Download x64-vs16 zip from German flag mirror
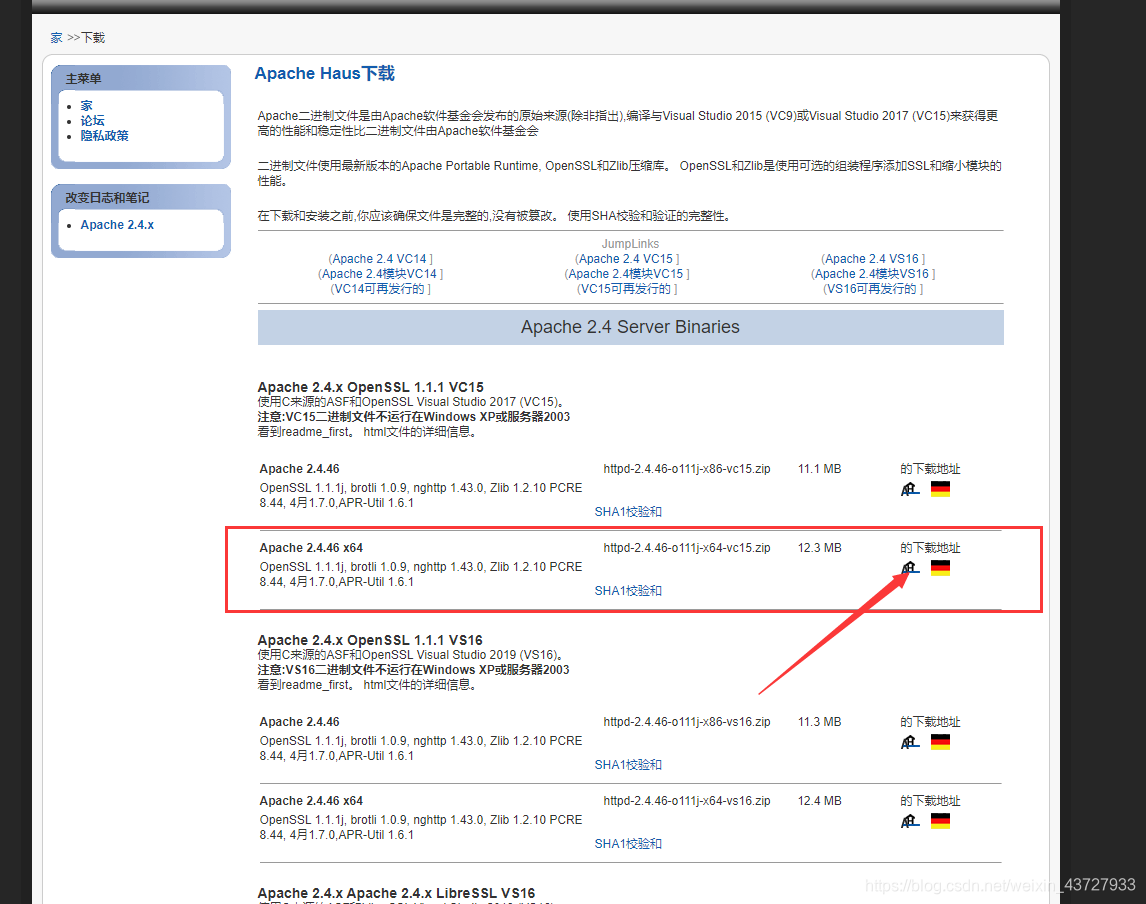Screen dimensions: 1146x904 click(x=940, y=821)
